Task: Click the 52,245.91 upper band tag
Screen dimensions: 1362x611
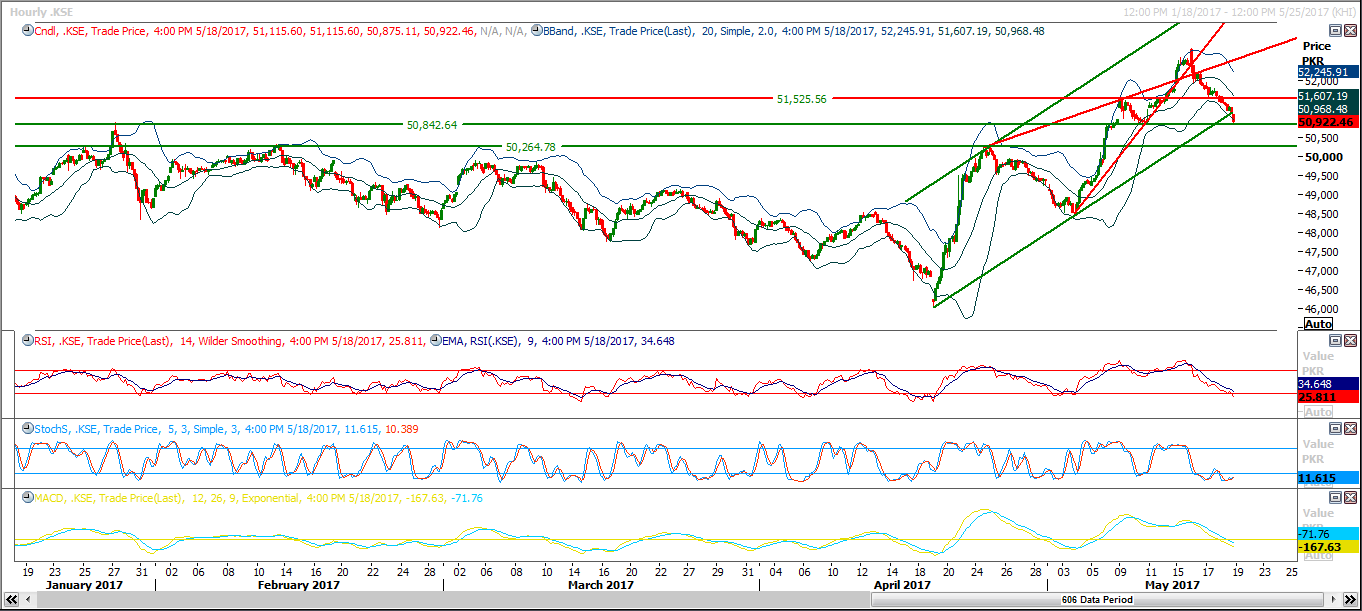Action: [1328, 72]
